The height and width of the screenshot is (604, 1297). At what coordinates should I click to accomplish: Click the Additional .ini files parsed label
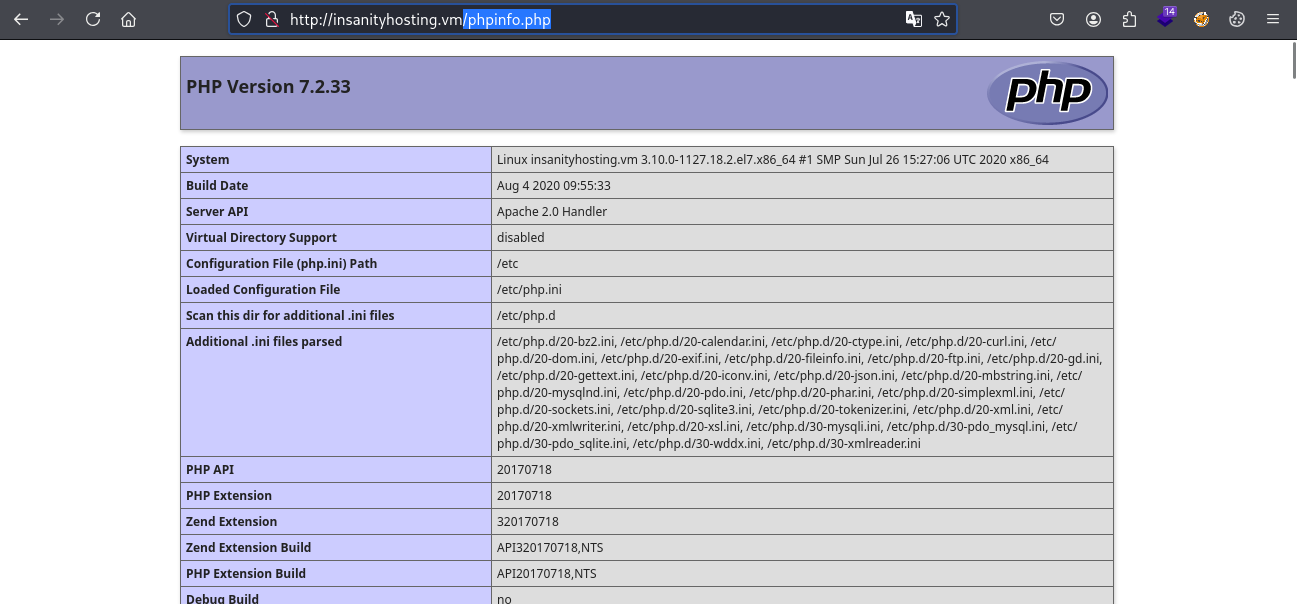pyautogui.click(x=264, y=342)
